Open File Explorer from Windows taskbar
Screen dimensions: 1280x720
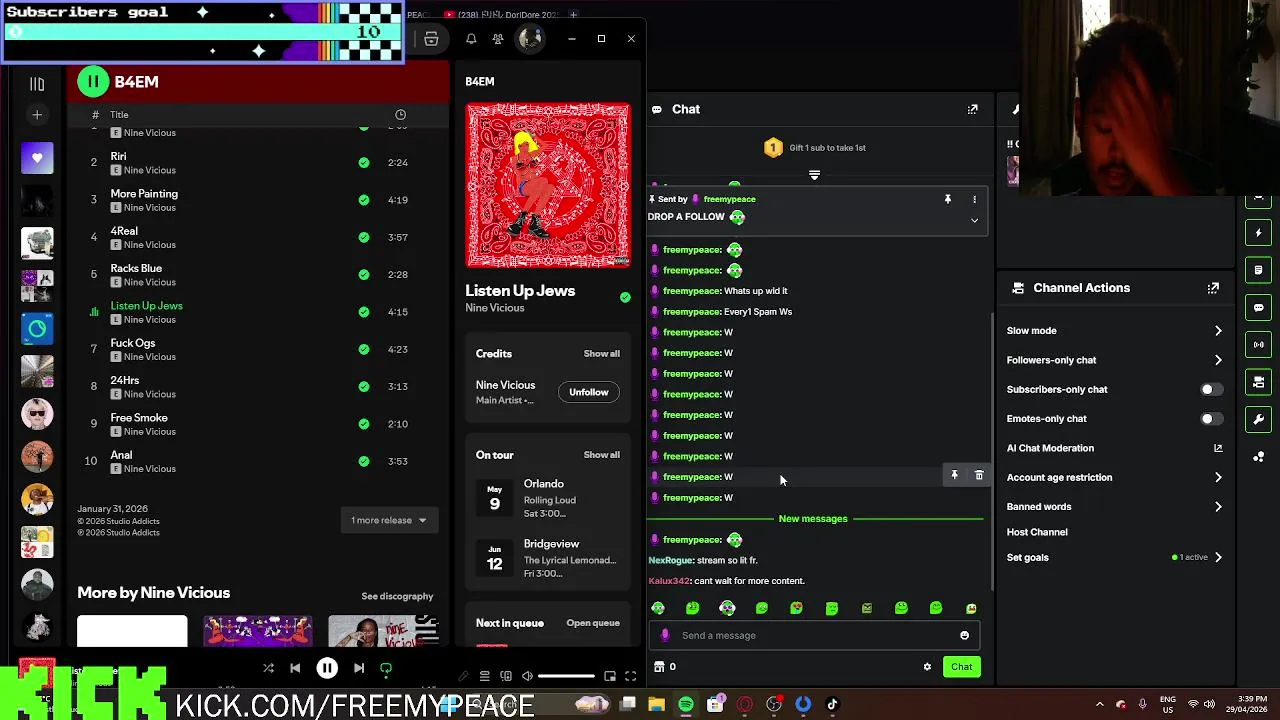[x=657, y=705]
